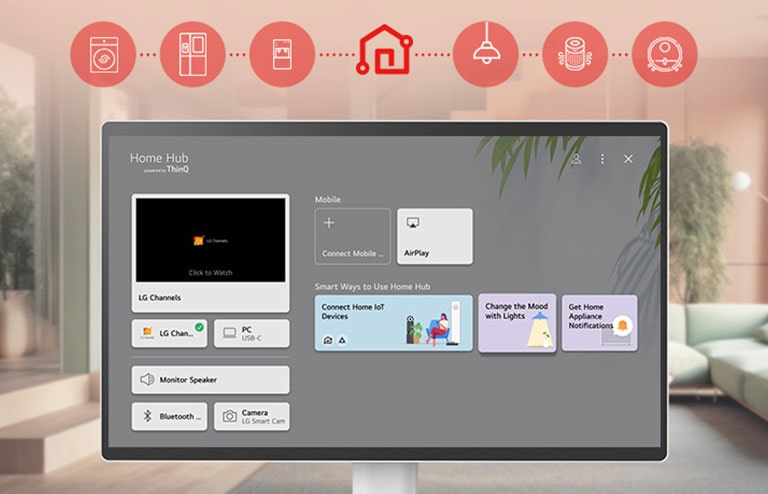Screen dimensions: 768x494
Task: Click the washing machine icon
Action: pyautogui.click(x=103, y=54)
